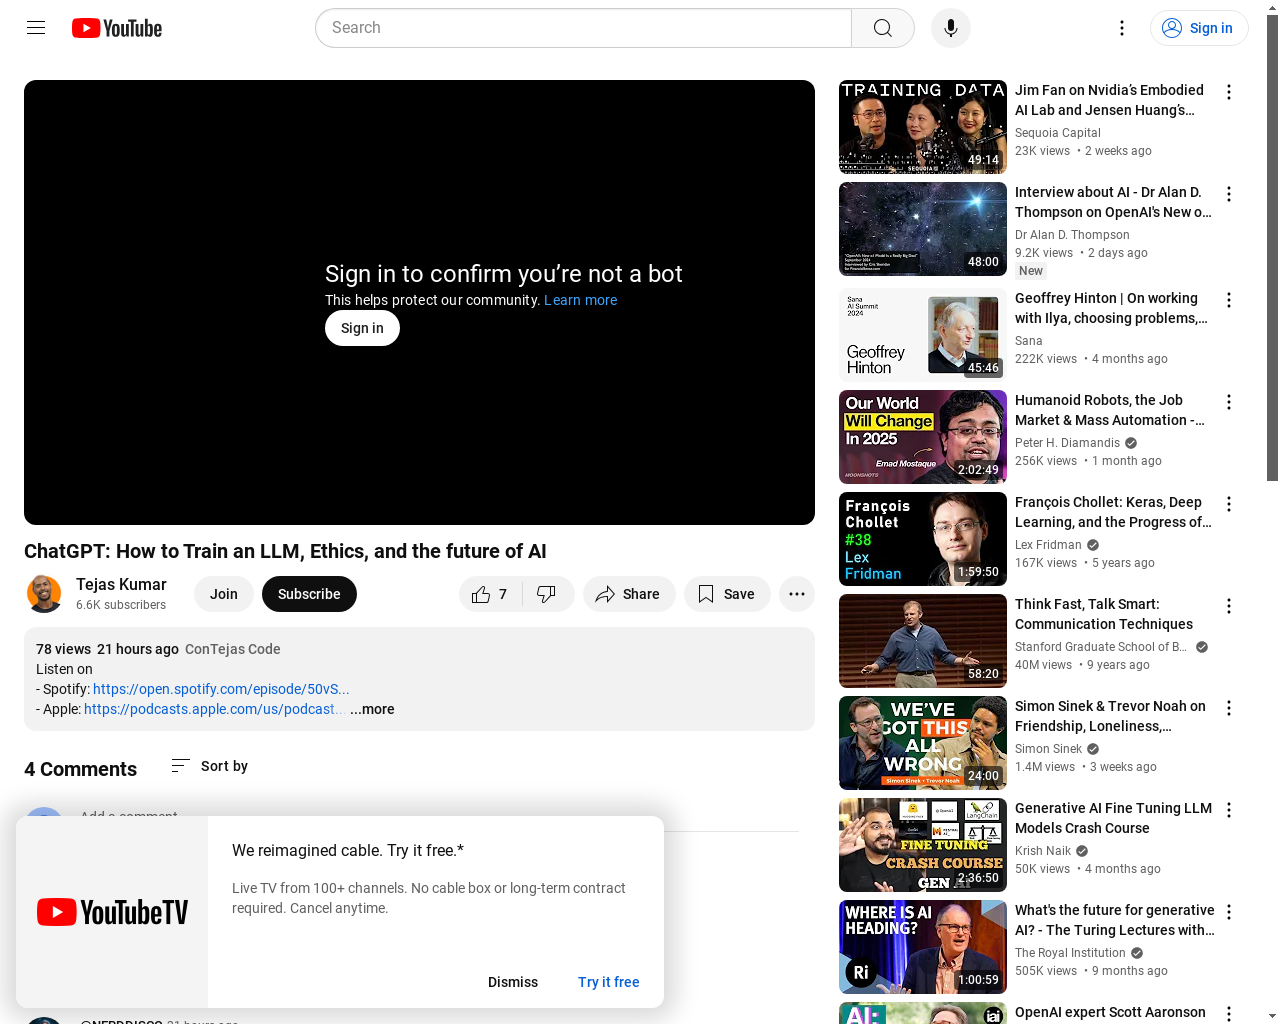Open title Generative AI Fine Tuning LLM
The image size is (1280, 1024).
1113,818
